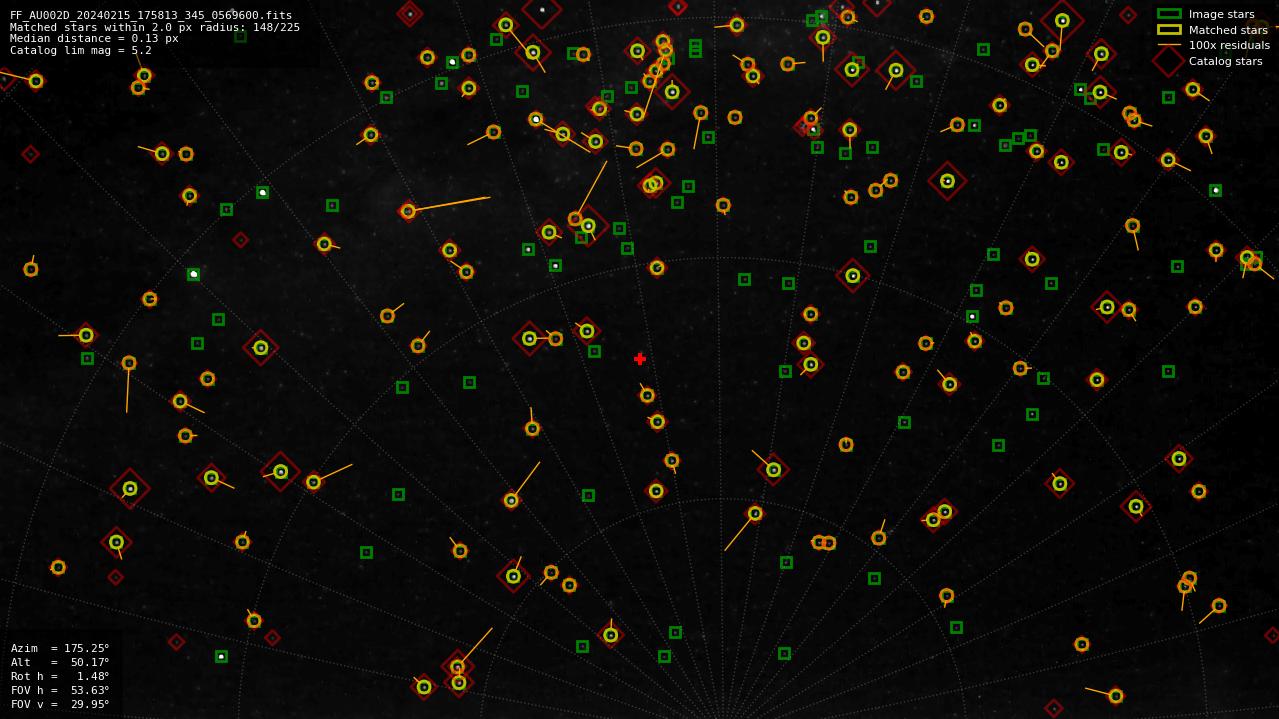Click the yellow square legend icon for Matched stars
The image size is (1279, 719).
click(x=1169, y=30)
